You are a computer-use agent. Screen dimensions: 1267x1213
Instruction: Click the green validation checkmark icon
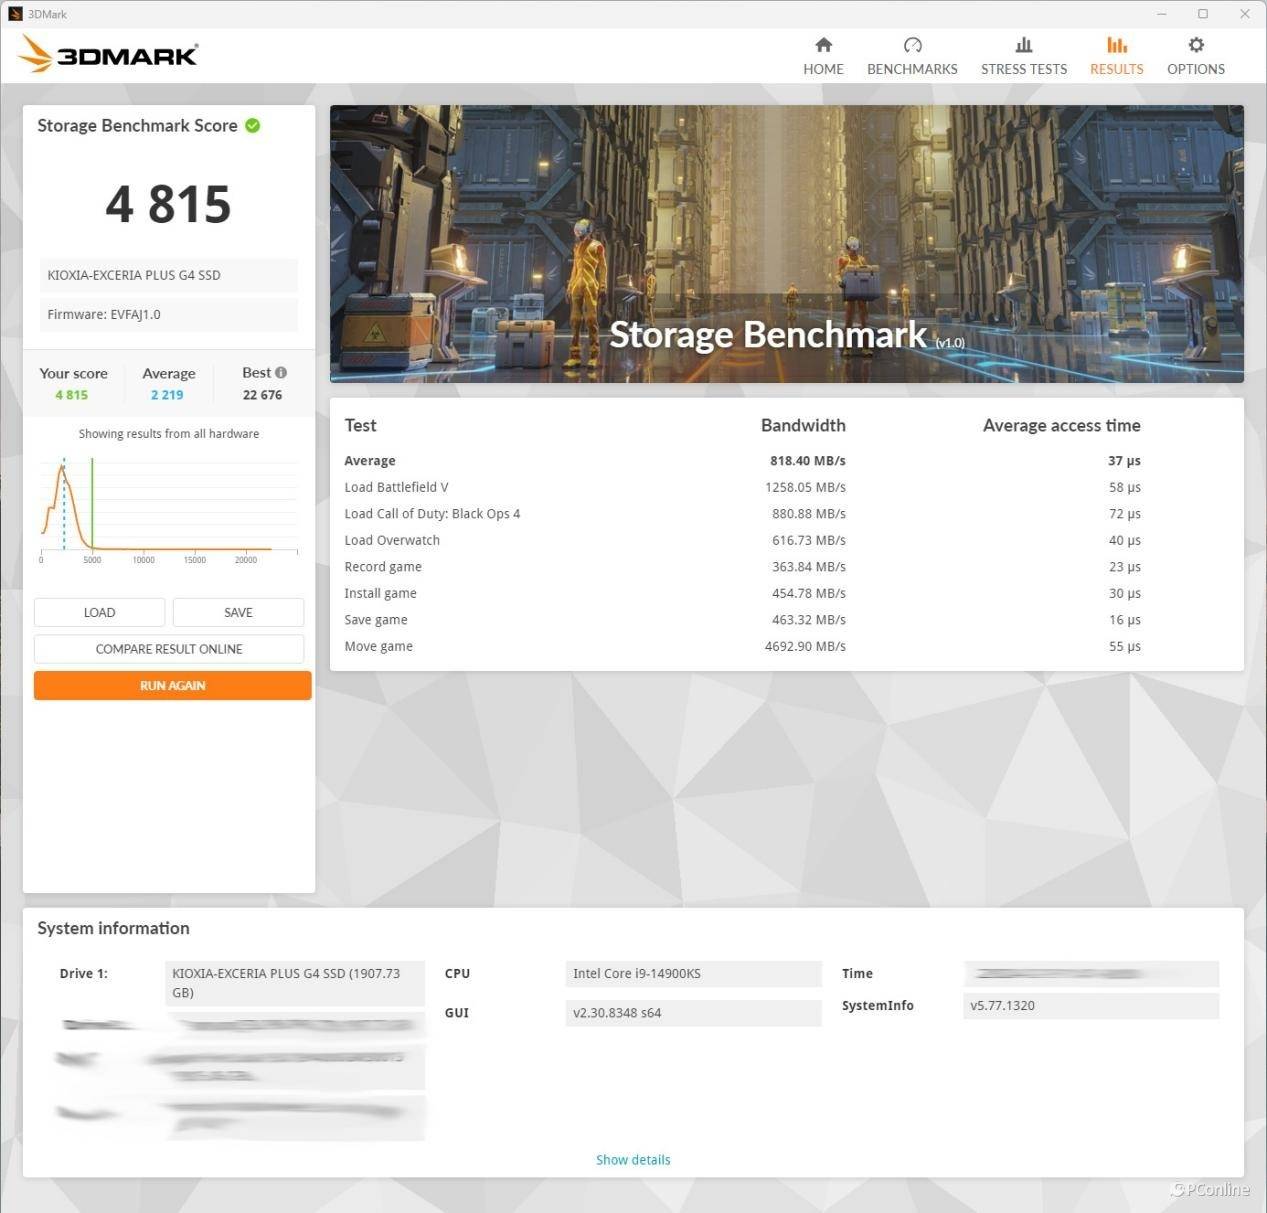click(253, 126)
